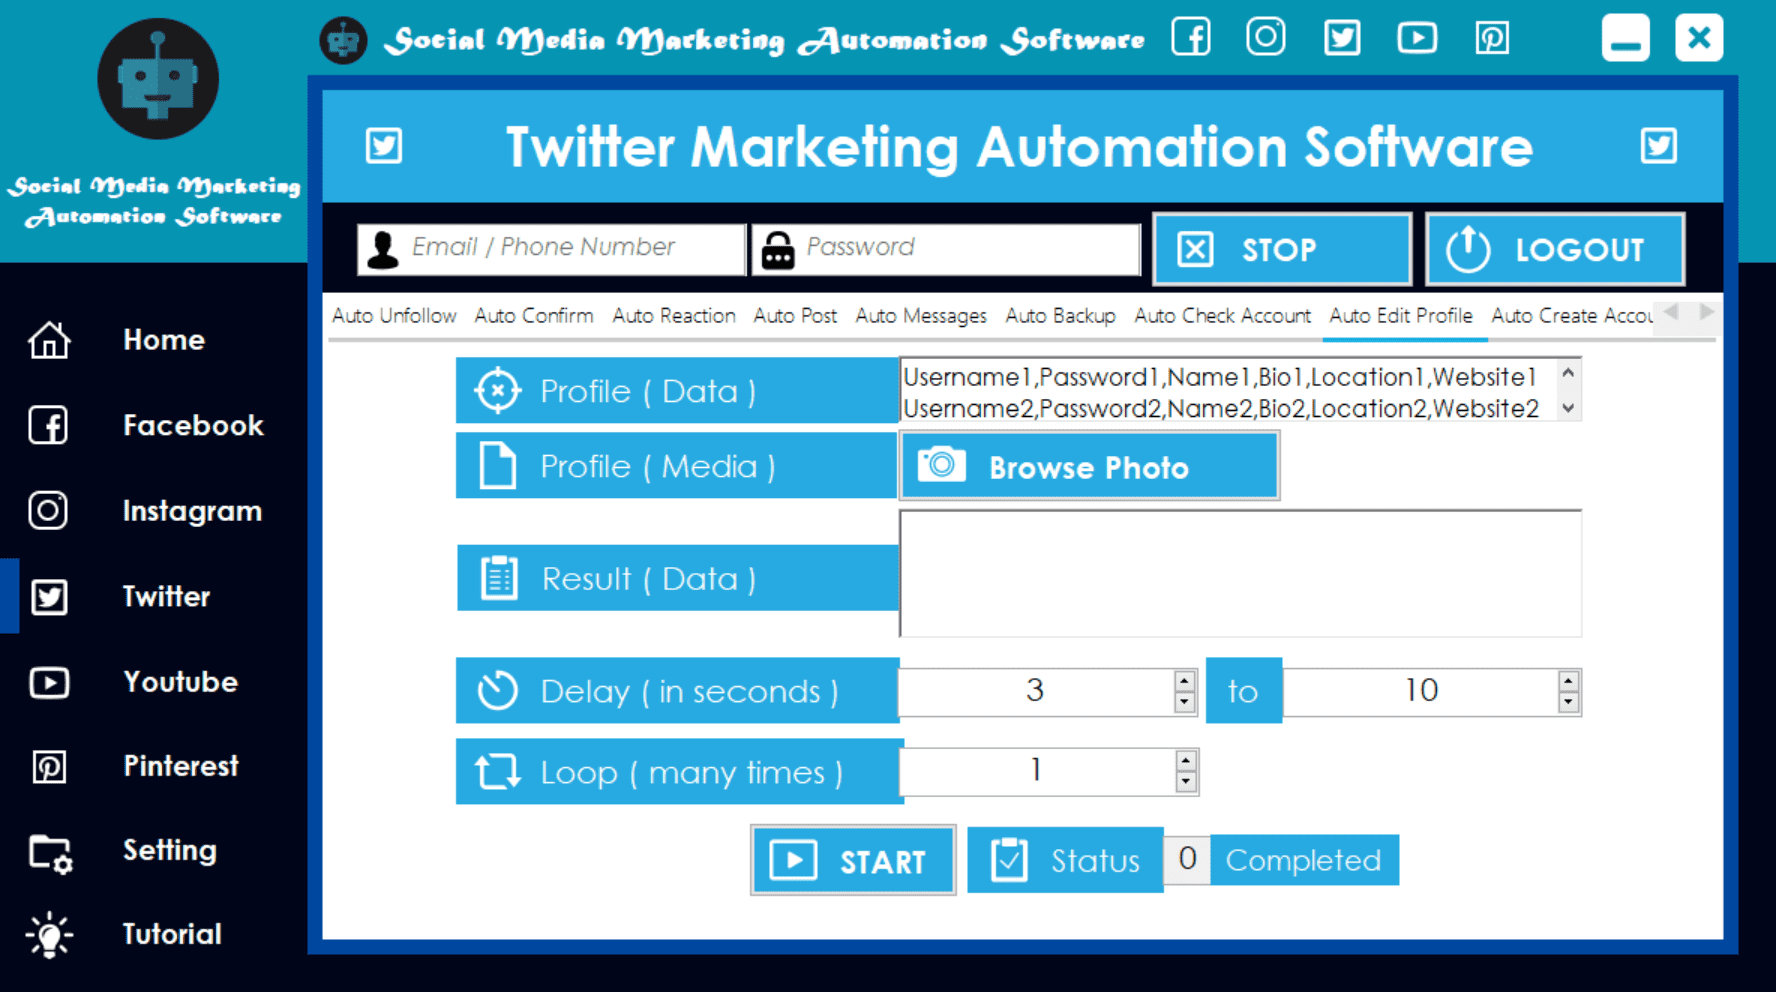Click the Loop (many times) label
This screenshot has width=1776, height=992.
pos(679,772)
